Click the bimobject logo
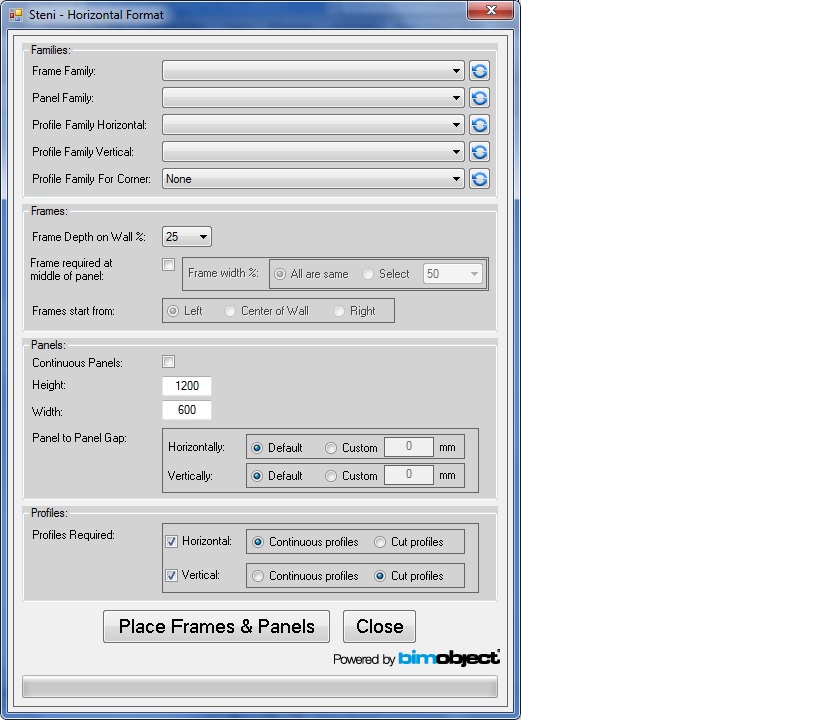Viewport: 819px width, 720px height. (448, 659)
